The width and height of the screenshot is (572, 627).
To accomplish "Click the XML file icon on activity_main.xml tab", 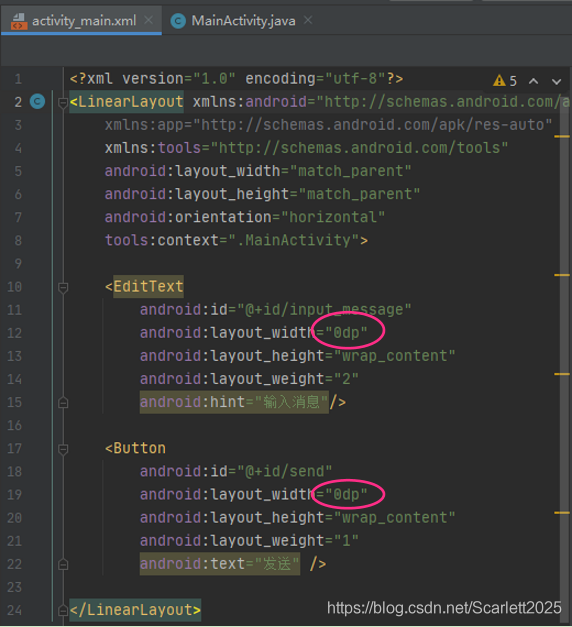I will 18,21.
